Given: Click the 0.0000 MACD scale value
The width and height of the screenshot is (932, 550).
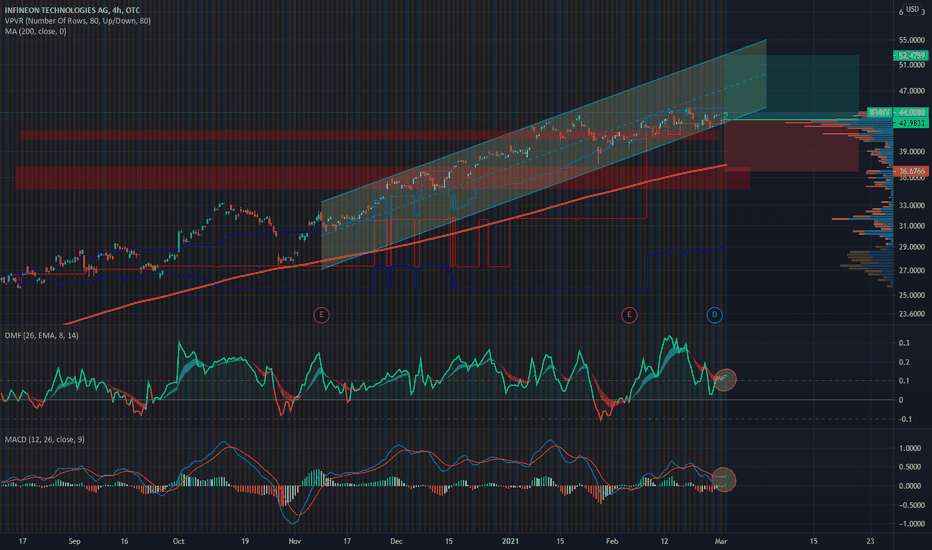Looking at the screenshot, I should (910, 486).
